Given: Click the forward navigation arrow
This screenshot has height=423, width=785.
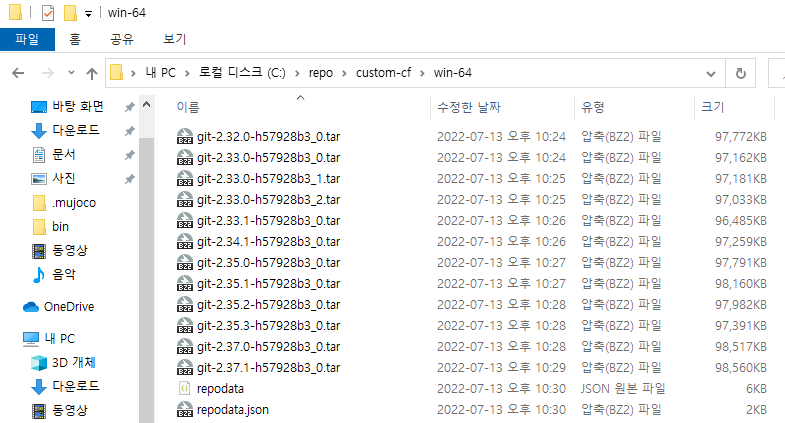Looking at the screenshot, I should [x=48, y=73].
